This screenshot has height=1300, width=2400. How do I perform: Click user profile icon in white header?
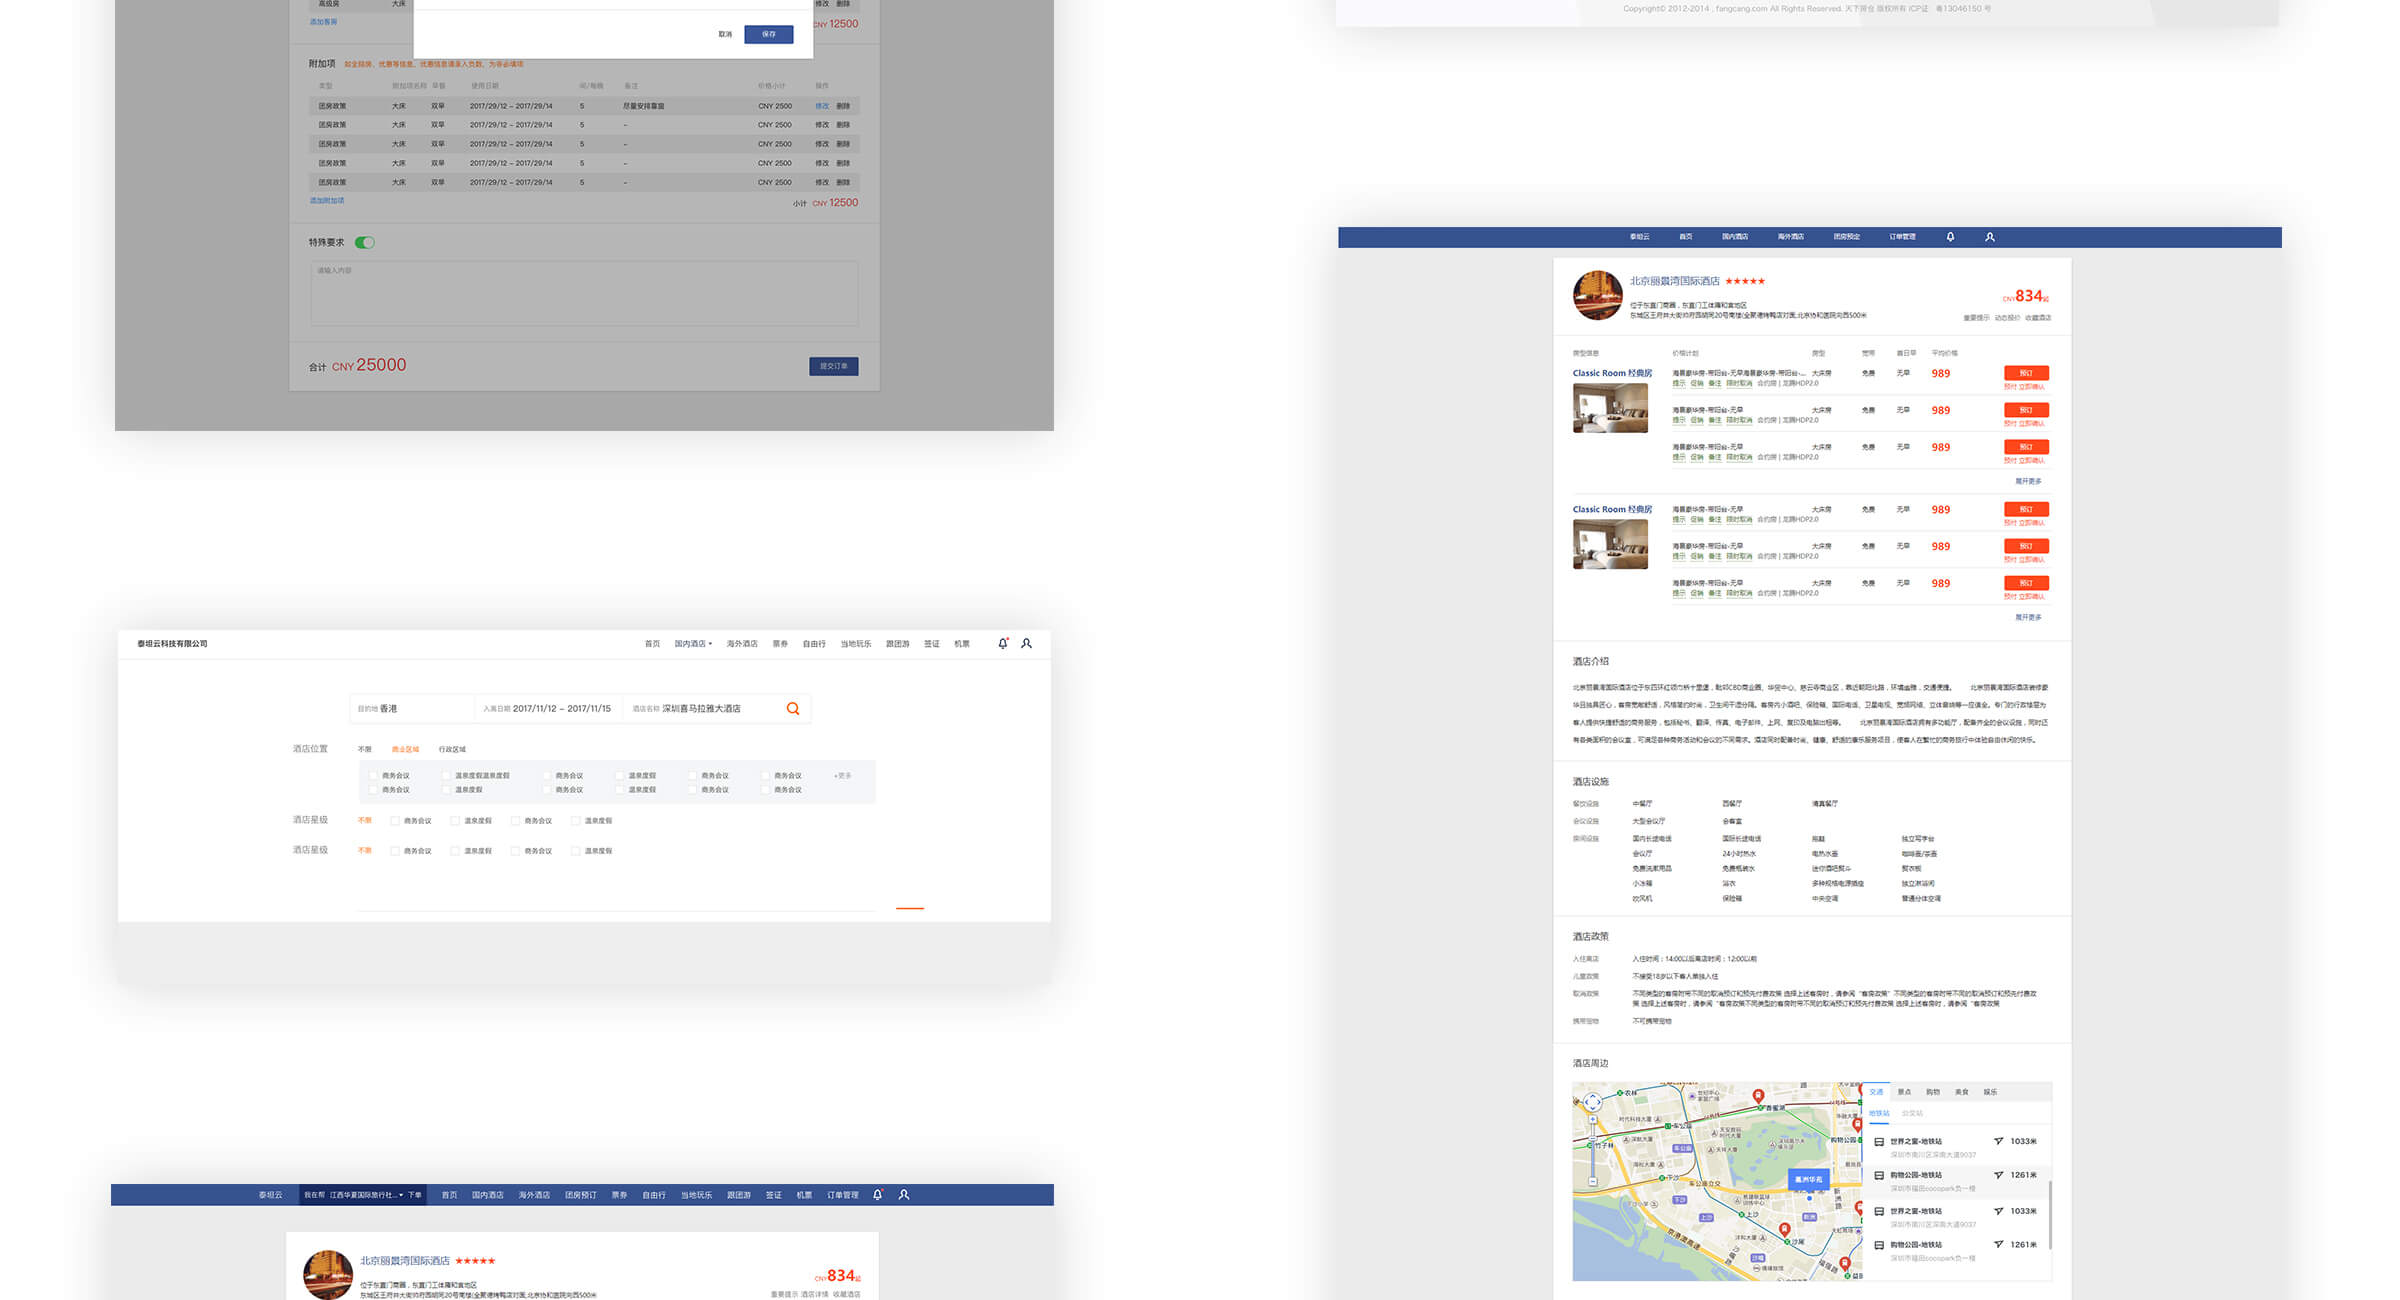click(x=1026, y=643)
